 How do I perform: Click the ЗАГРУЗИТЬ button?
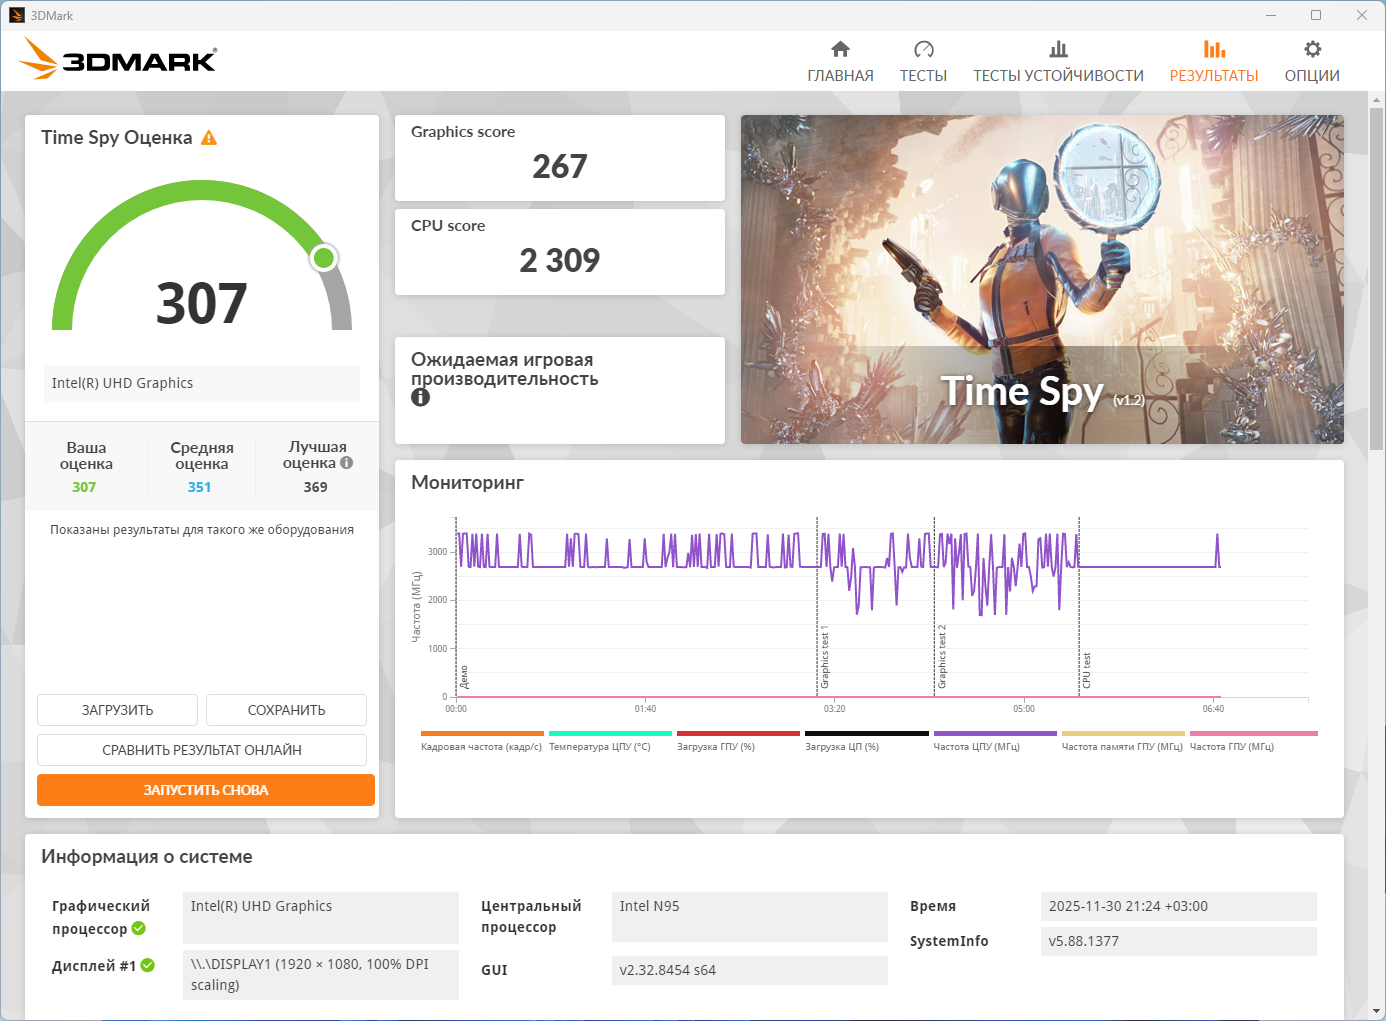[x=117, y=710]
